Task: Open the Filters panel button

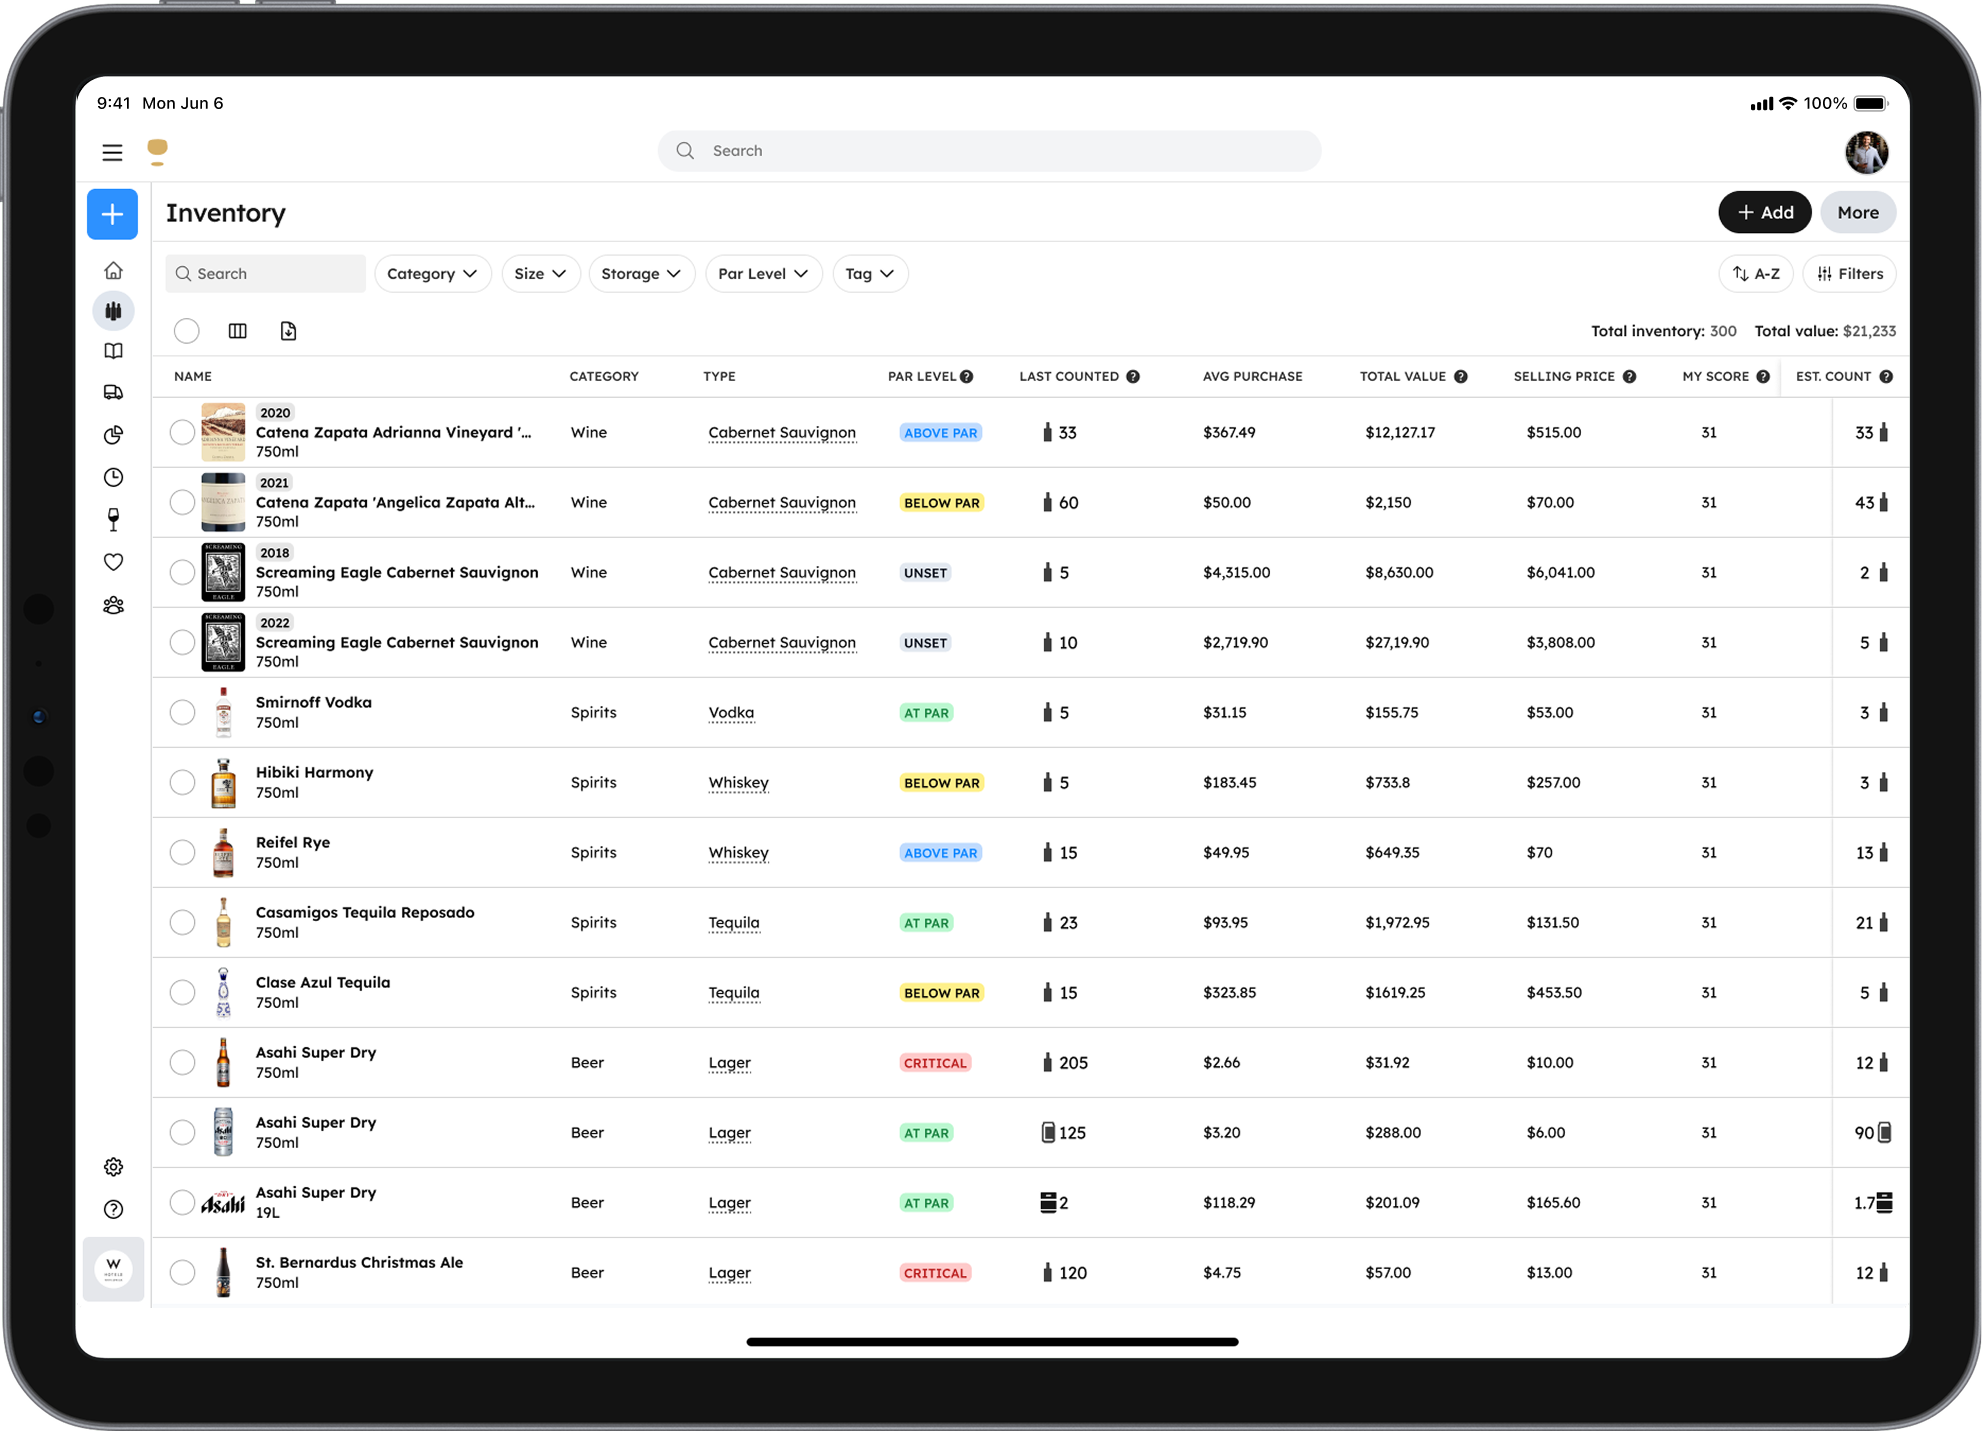Action: [x=1849, y=274]
